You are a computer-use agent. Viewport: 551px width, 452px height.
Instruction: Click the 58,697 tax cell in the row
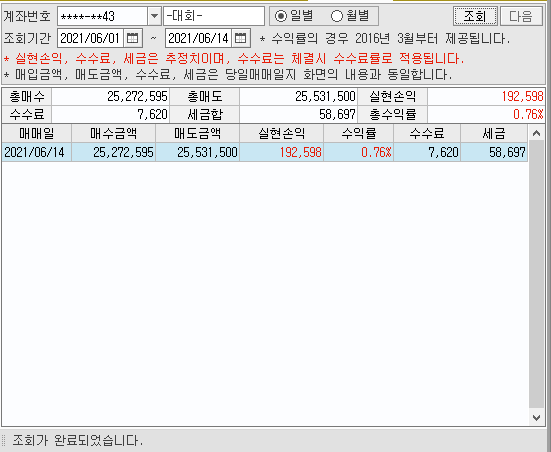494,152
